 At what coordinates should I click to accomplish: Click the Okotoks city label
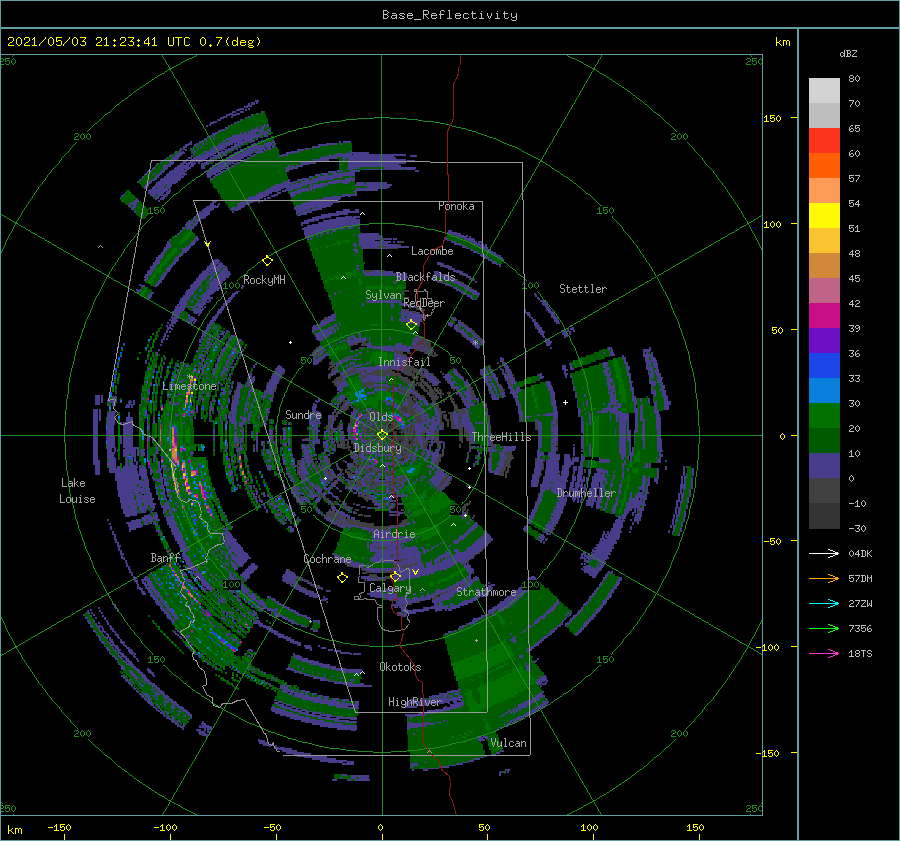tap(400, 667)
